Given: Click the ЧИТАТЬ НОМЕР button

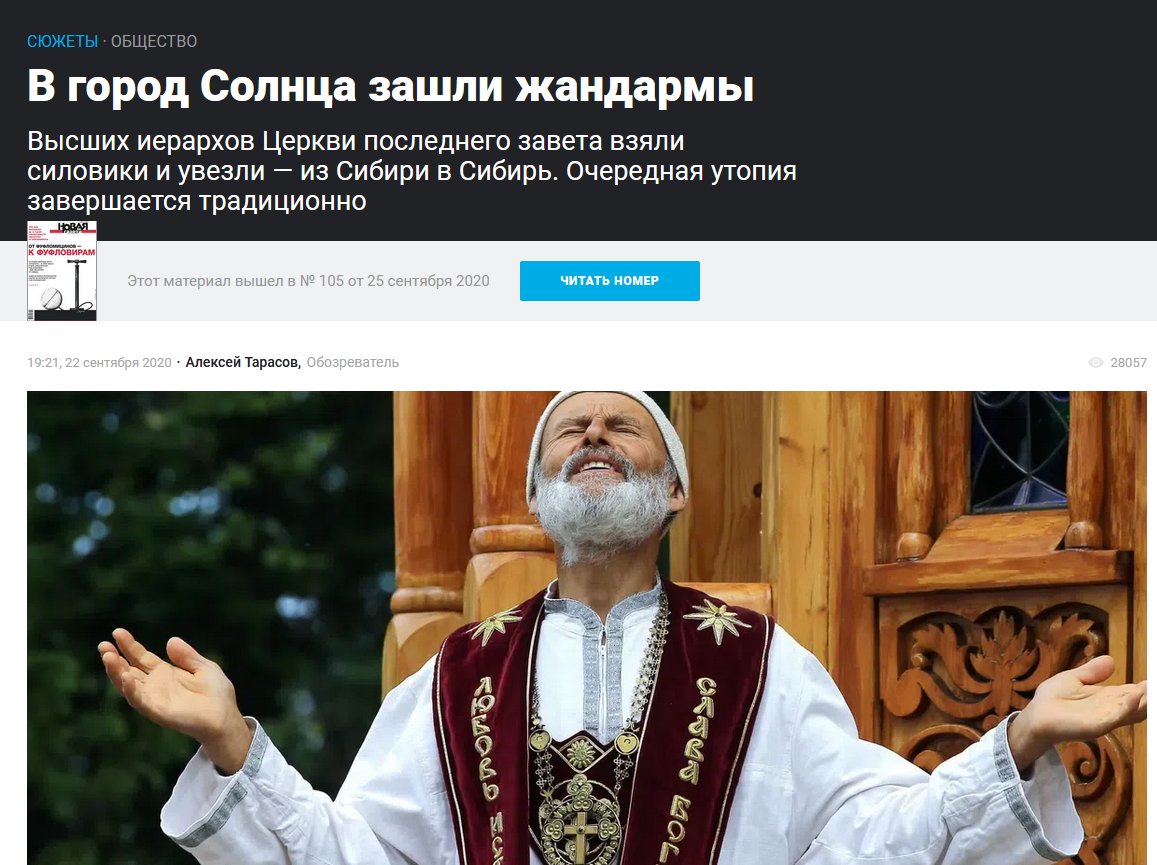Looking at the screenshot, I should coord(609,280).
